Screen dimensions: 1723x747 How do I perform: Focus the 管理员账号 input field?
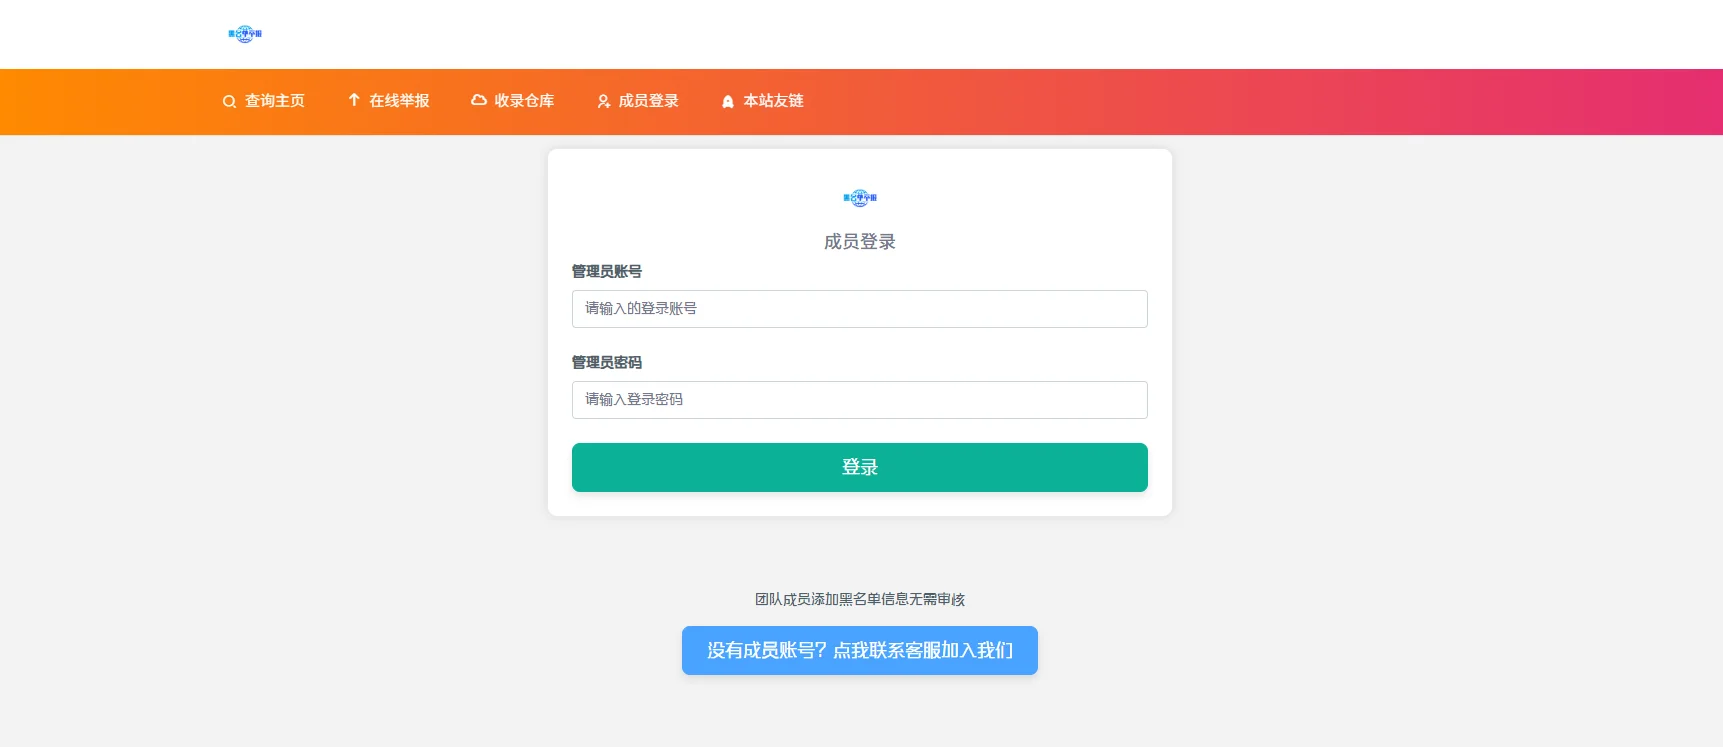point(860,309)
